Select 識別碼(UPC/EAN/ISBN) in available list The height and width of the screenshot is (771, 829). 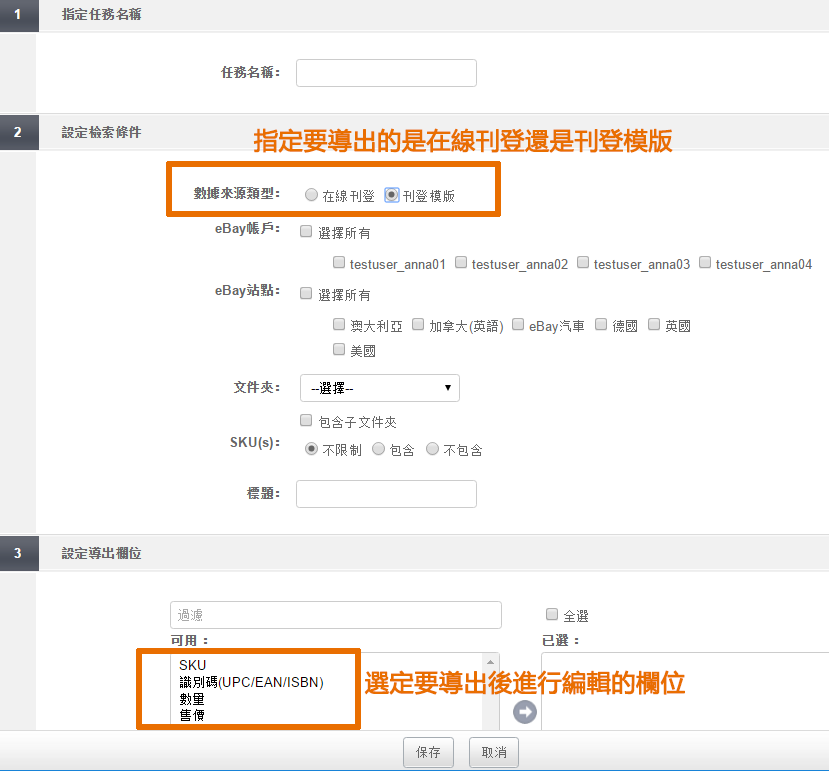click(x=251, y=682)
